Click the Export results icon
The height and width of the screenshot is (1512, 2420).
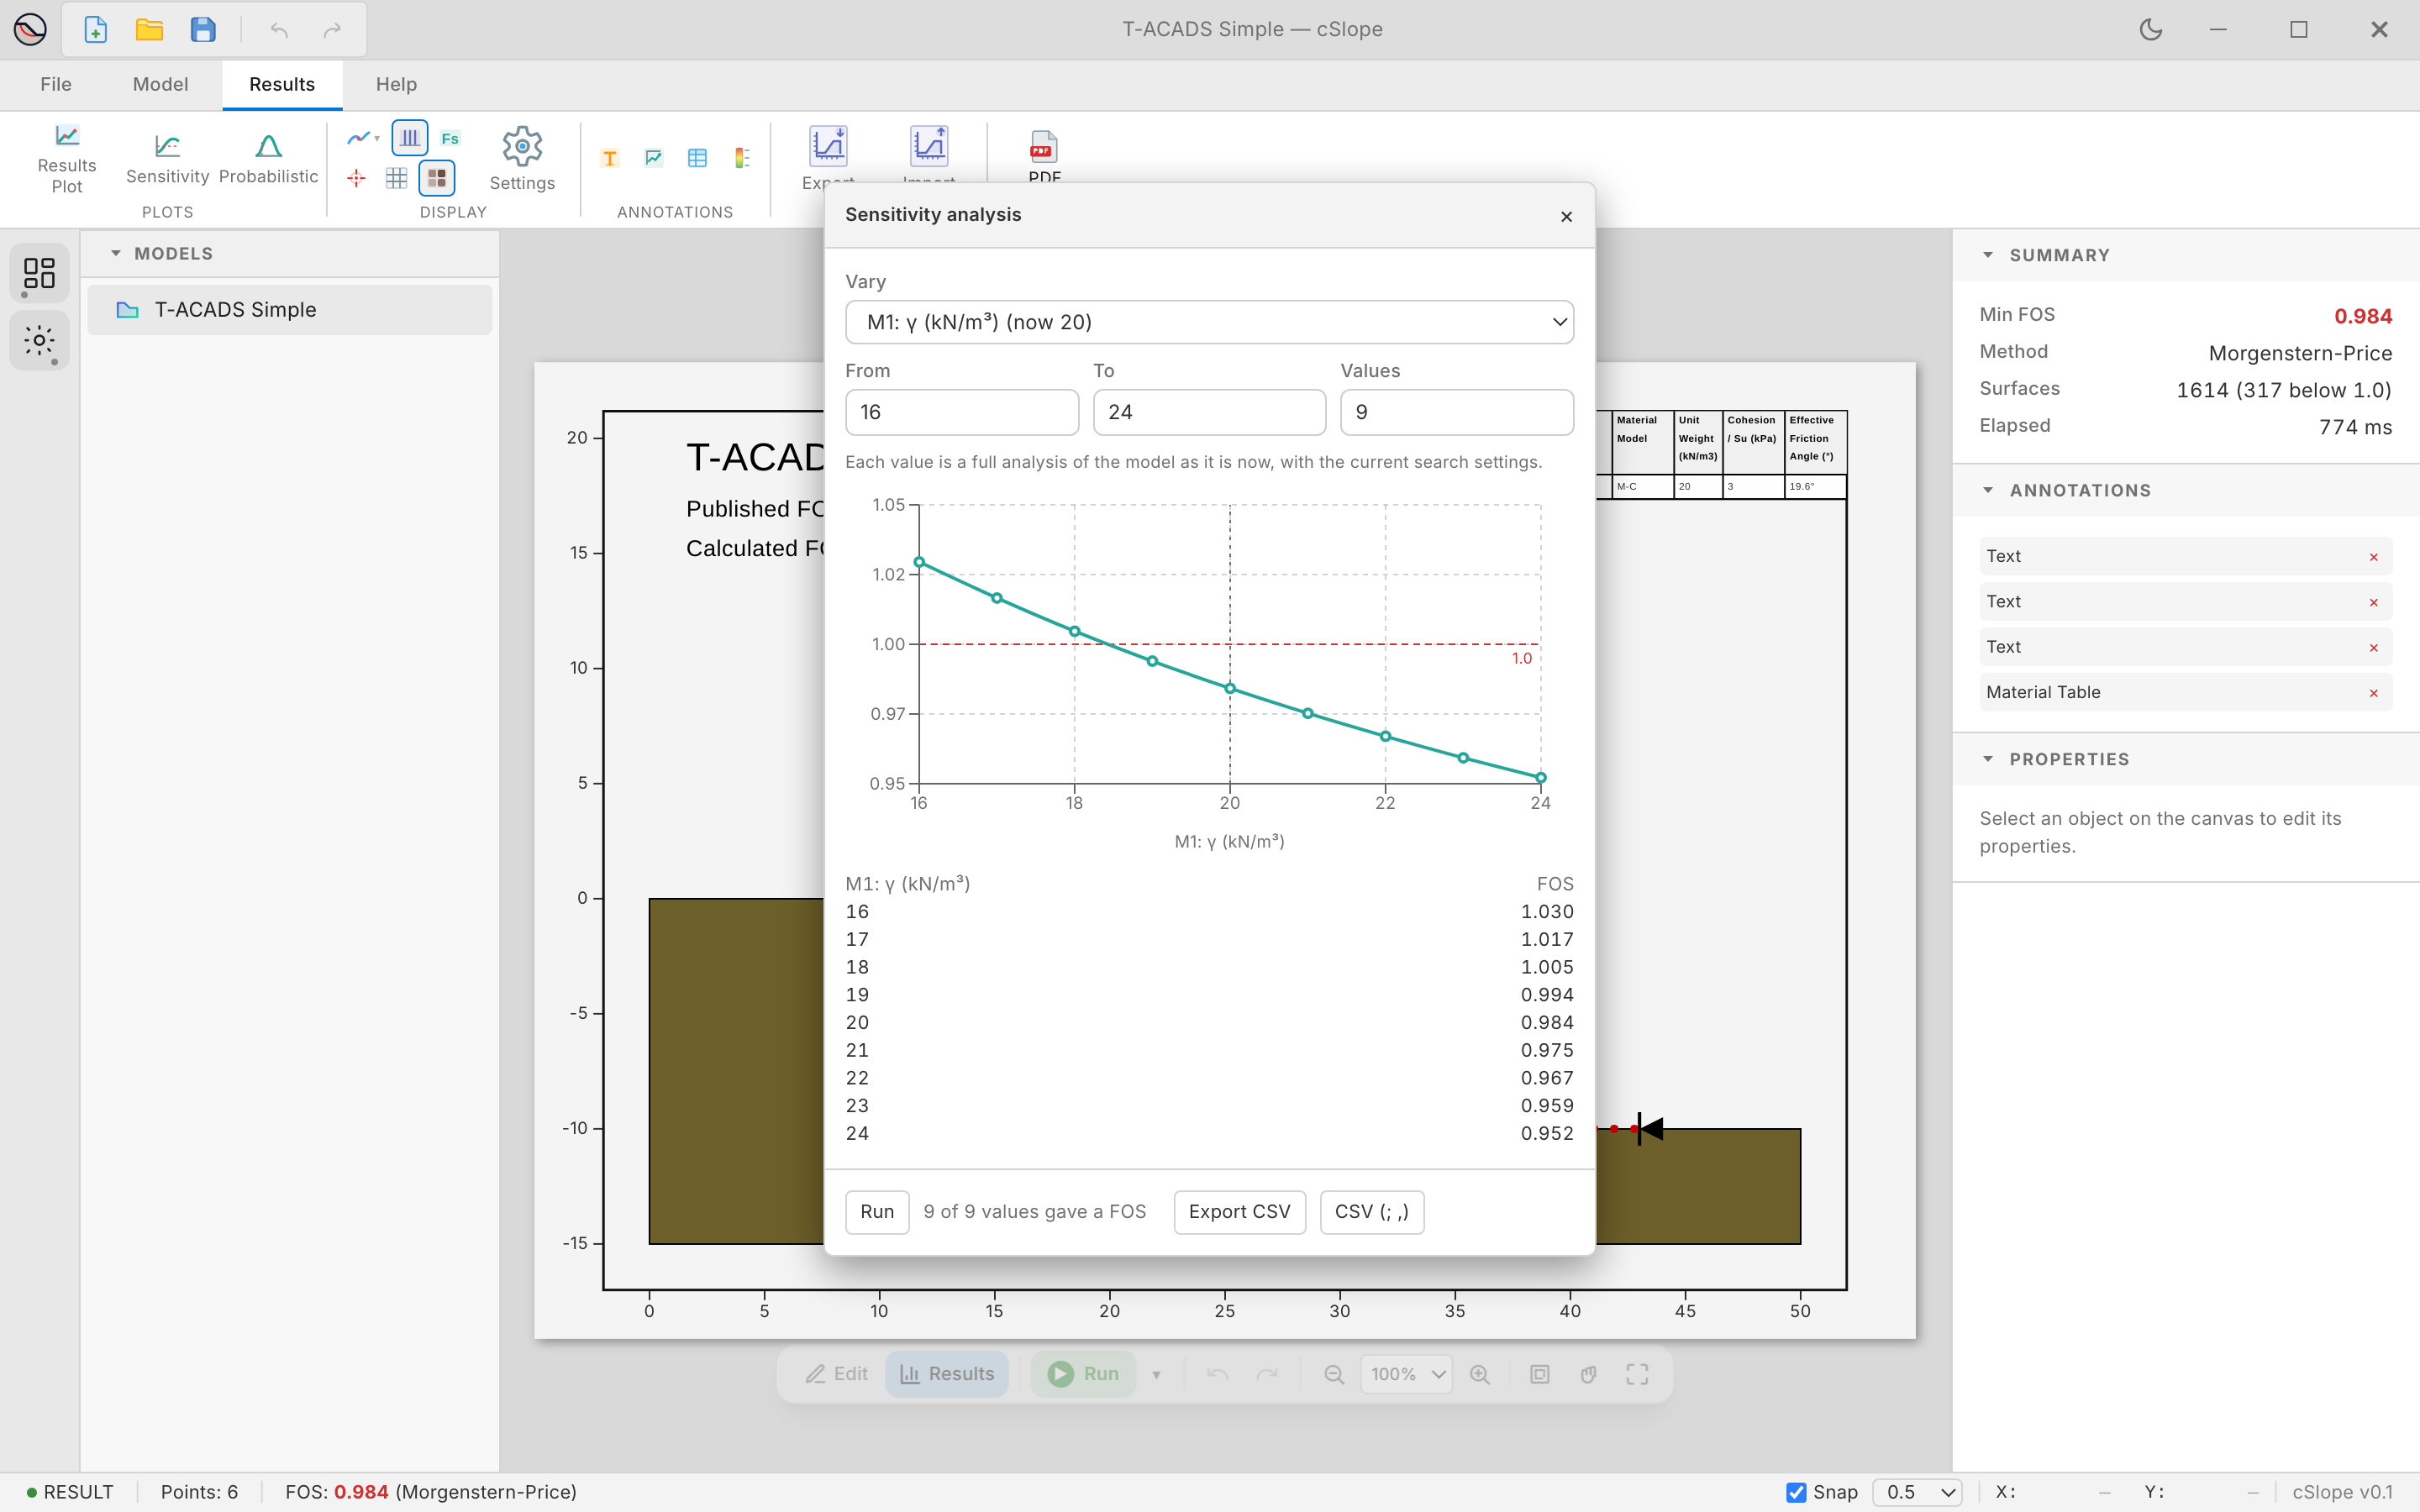pyautogui.click(x=828, y=148)
